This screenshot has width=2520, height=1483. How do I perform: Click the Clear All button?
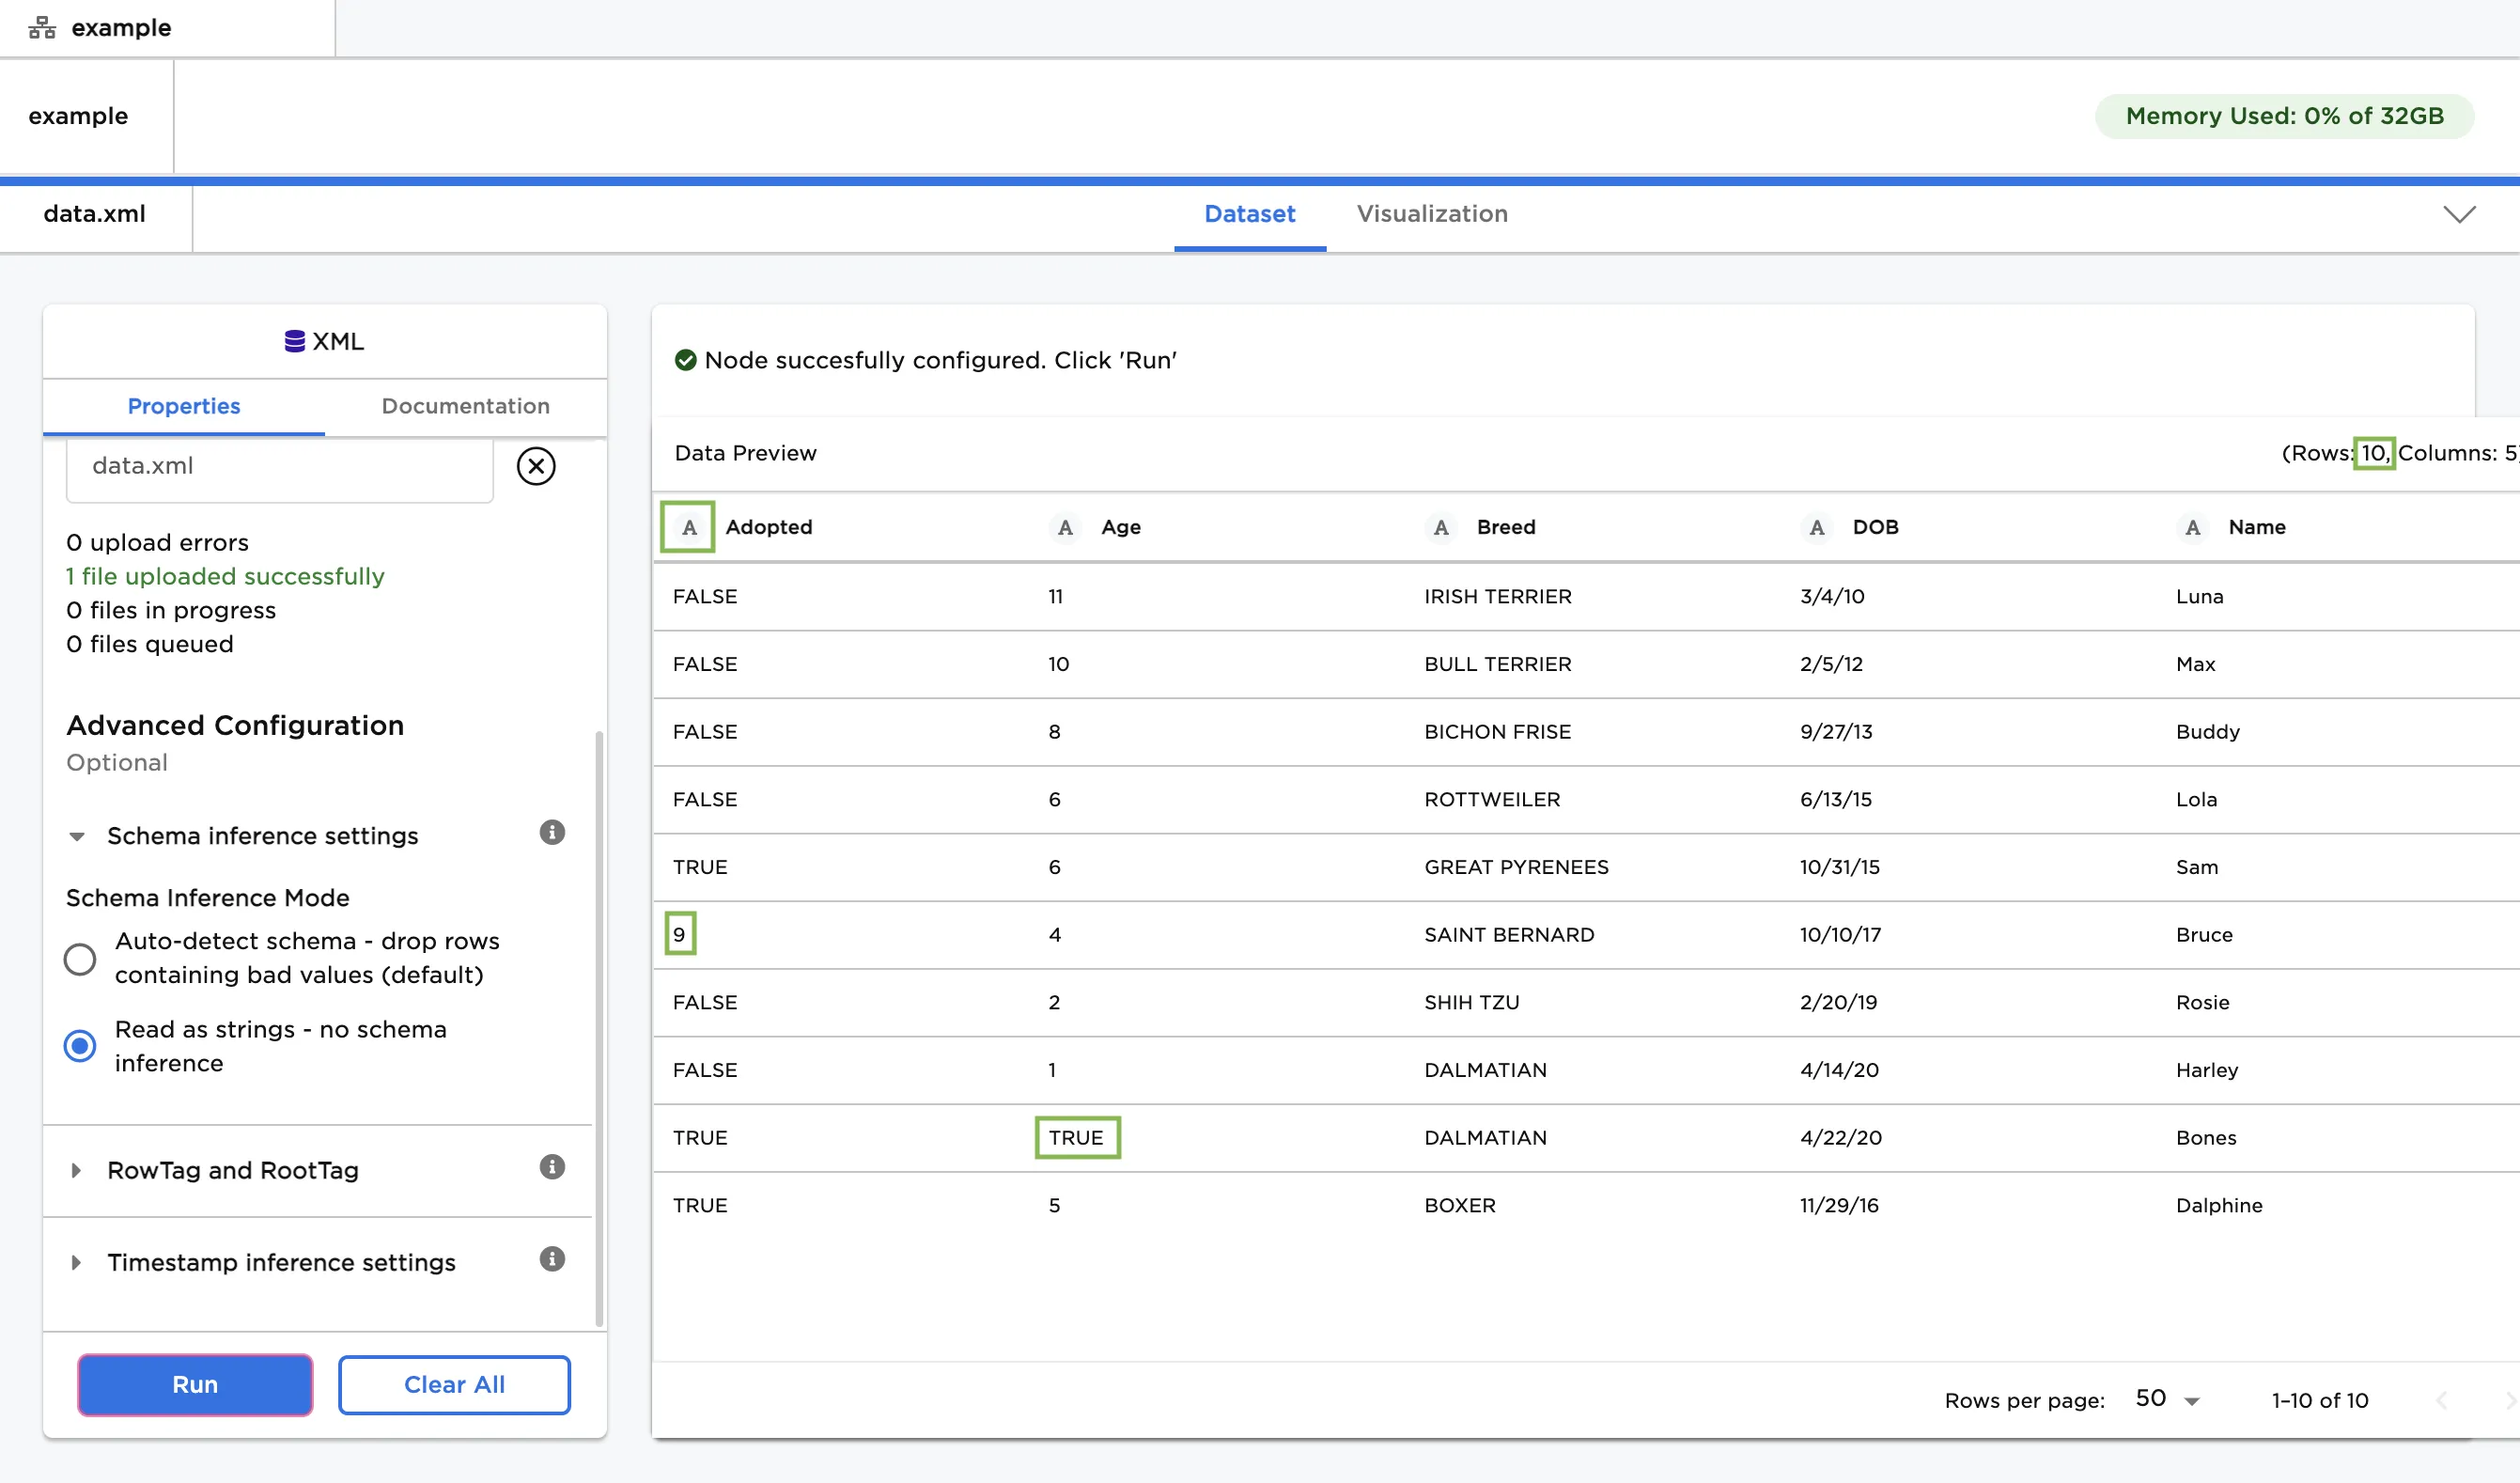pos(454,1384)
